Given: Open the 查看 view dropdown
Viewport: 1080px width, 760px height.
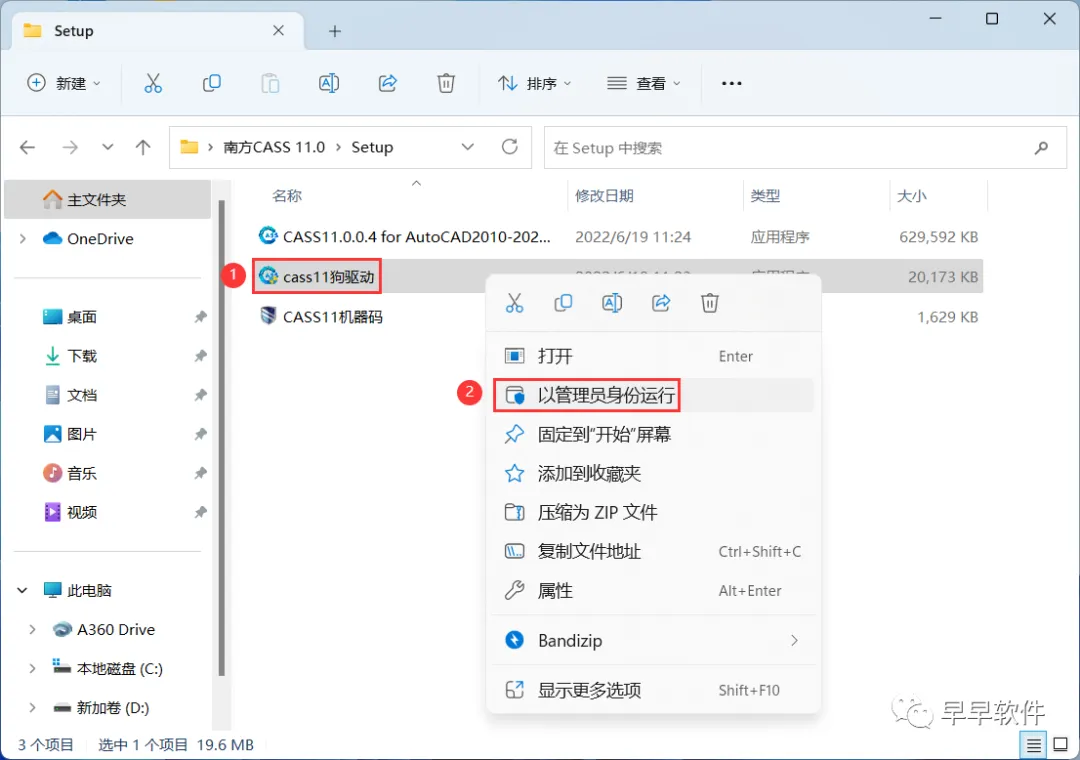Looking at the screenshot, I should click(x=643, y=83).
